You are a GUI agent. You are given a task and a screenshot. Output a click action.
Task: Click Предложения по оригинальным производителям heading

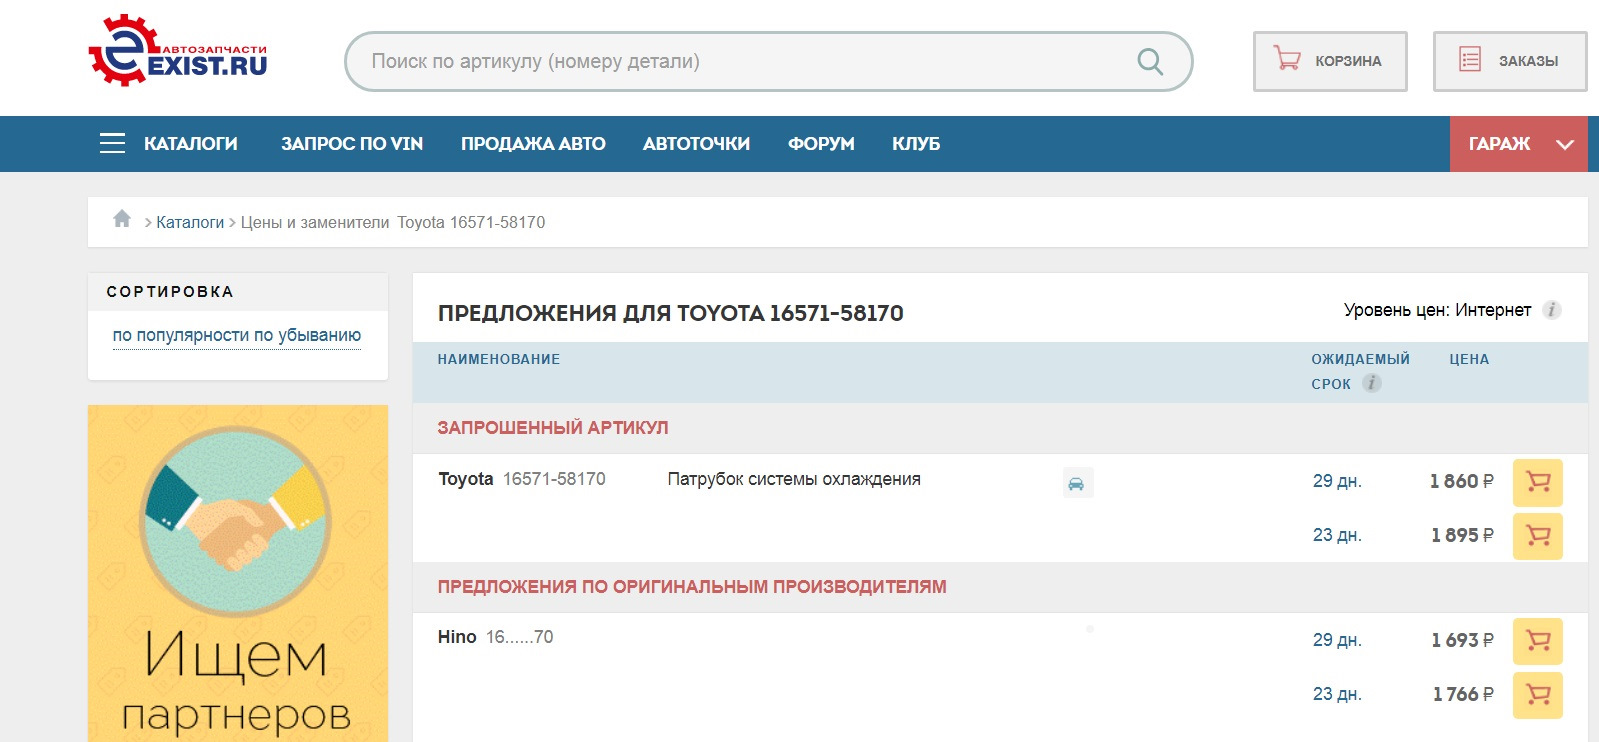coord(692,587)
